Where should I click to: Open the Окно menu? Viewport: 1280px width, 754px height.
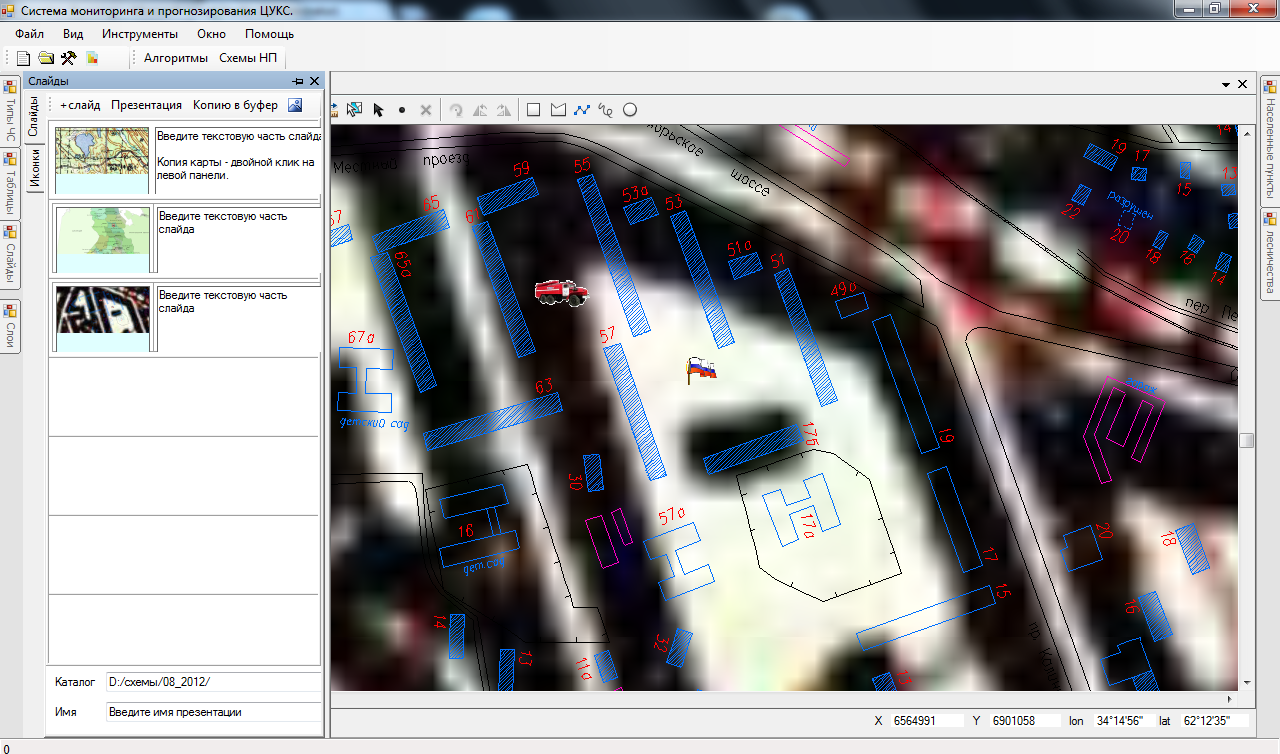211,33
